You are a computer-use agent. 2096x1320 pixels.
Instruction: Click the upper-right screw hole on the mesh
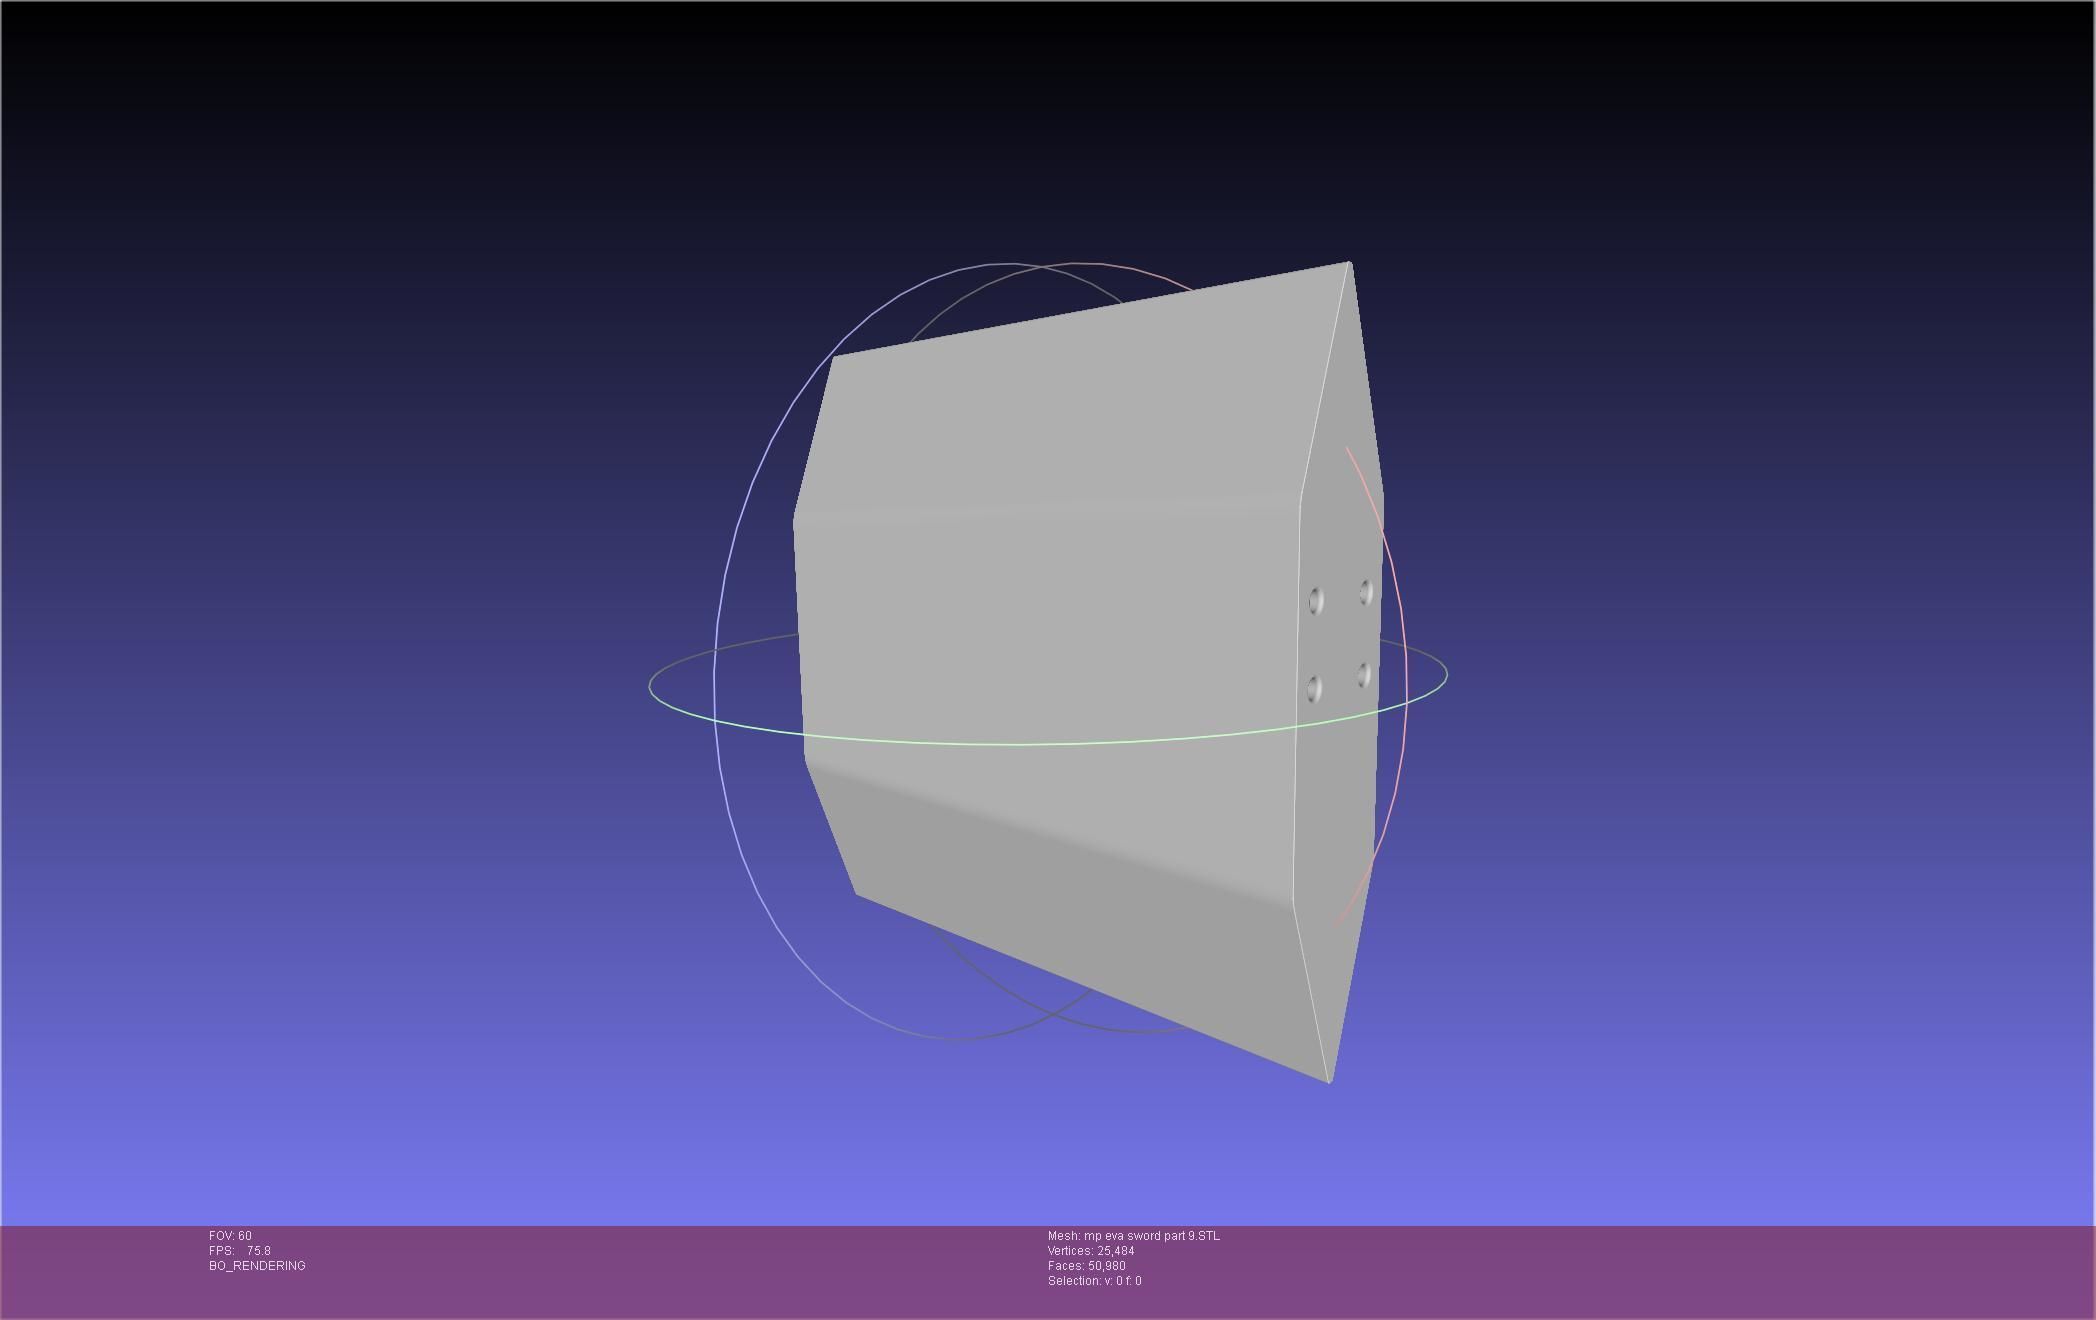tap(1366, 593)
